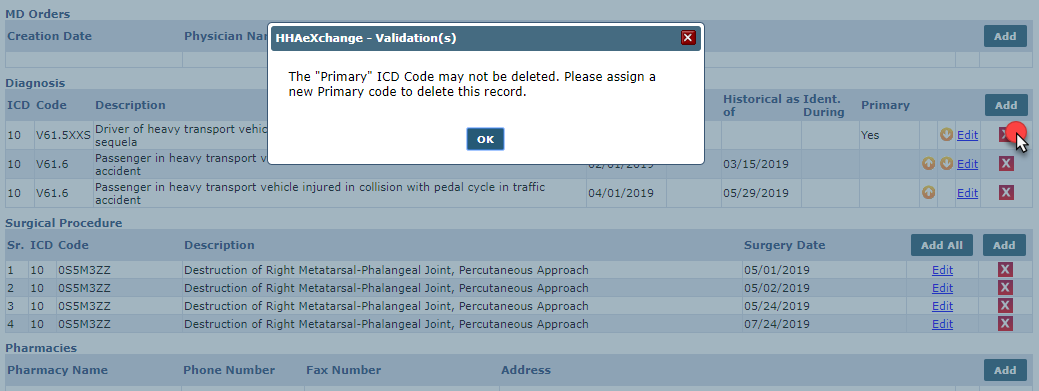Close the HHAeXchange Validation dialog
The width and height of the screenshot is (1039, 391).
pos(688,38)
